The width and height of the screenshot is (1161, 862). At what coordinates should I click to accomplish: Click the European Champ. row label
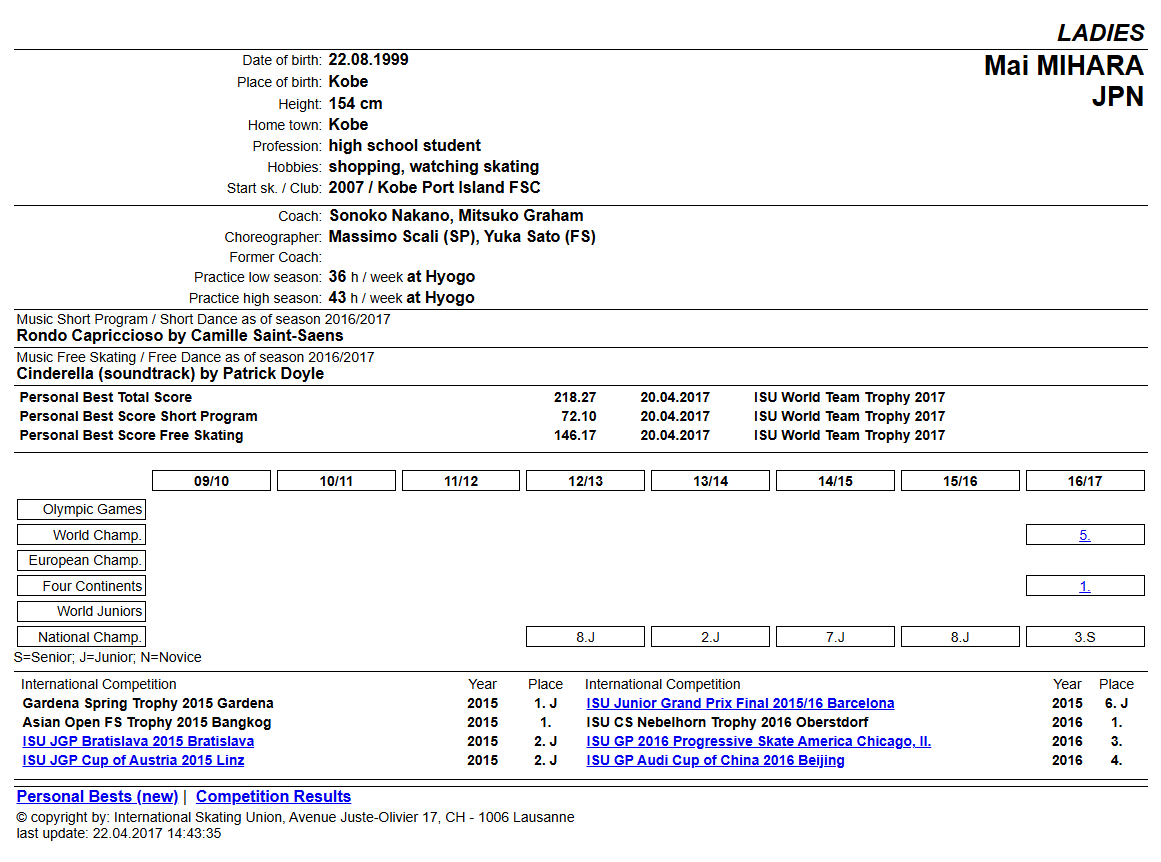[x=81, y=561]
